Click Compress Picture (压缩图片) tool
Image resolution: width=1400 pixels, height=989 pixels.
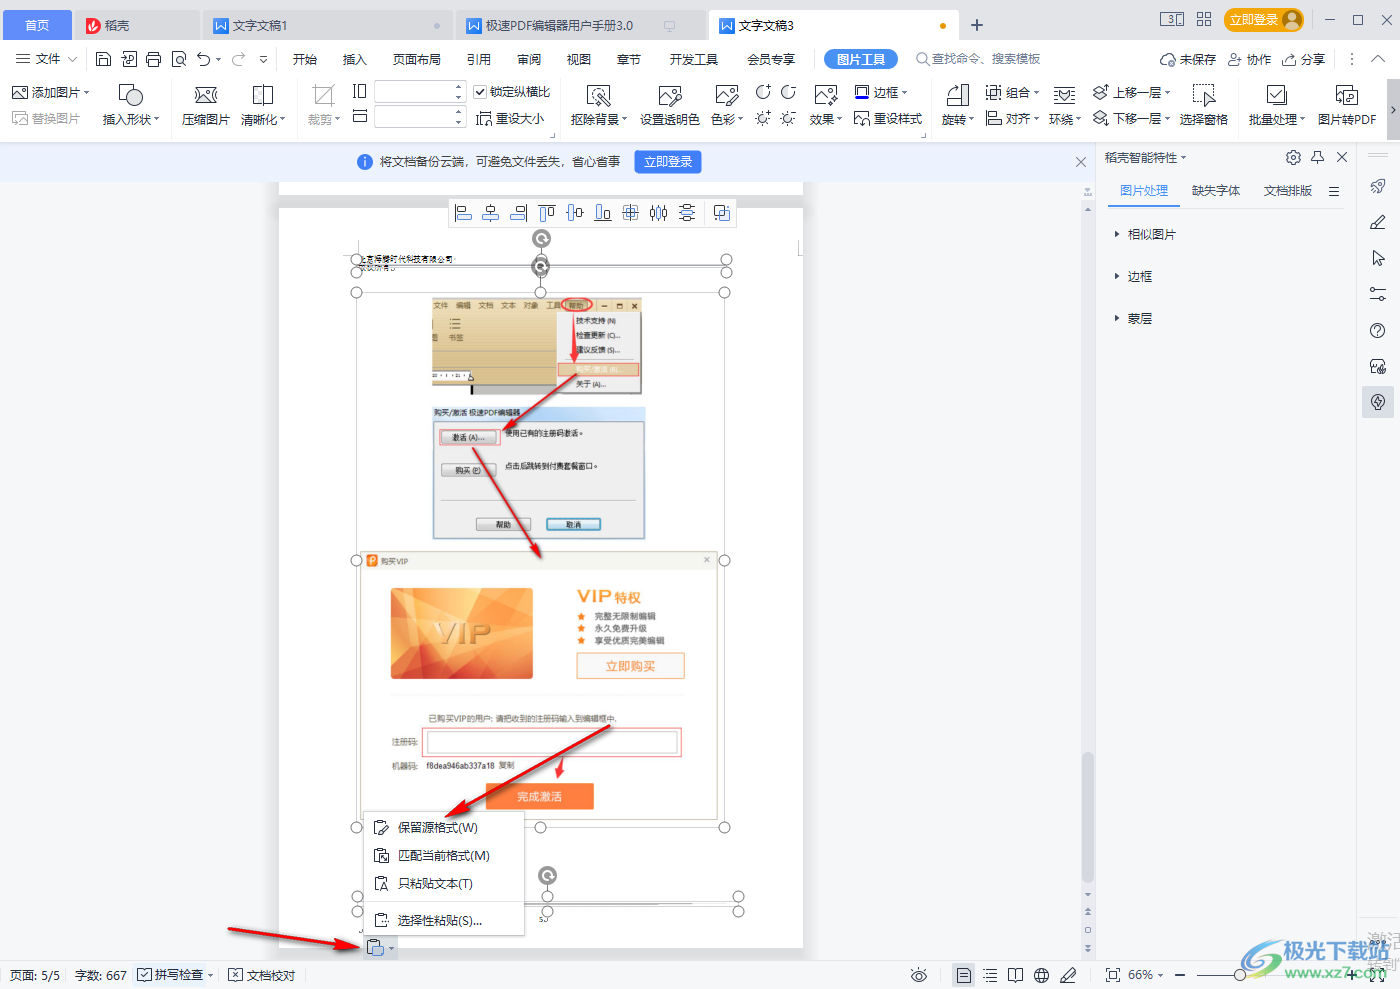tap(206, 105)
